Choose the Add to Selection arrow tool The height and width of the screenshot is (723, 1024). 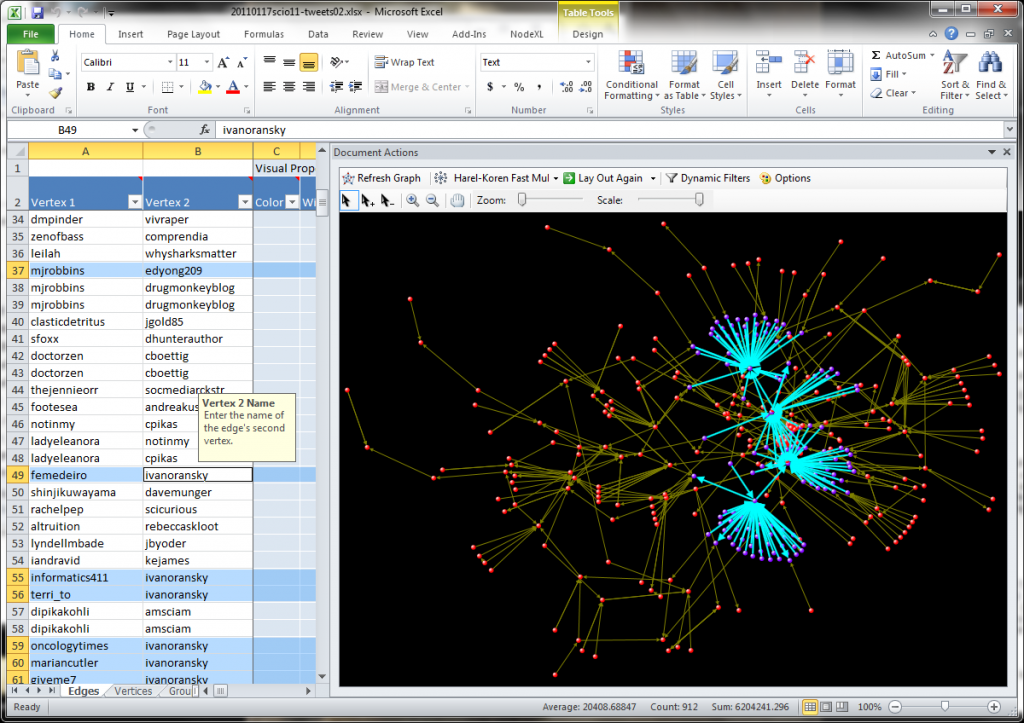tap(367, 201)
